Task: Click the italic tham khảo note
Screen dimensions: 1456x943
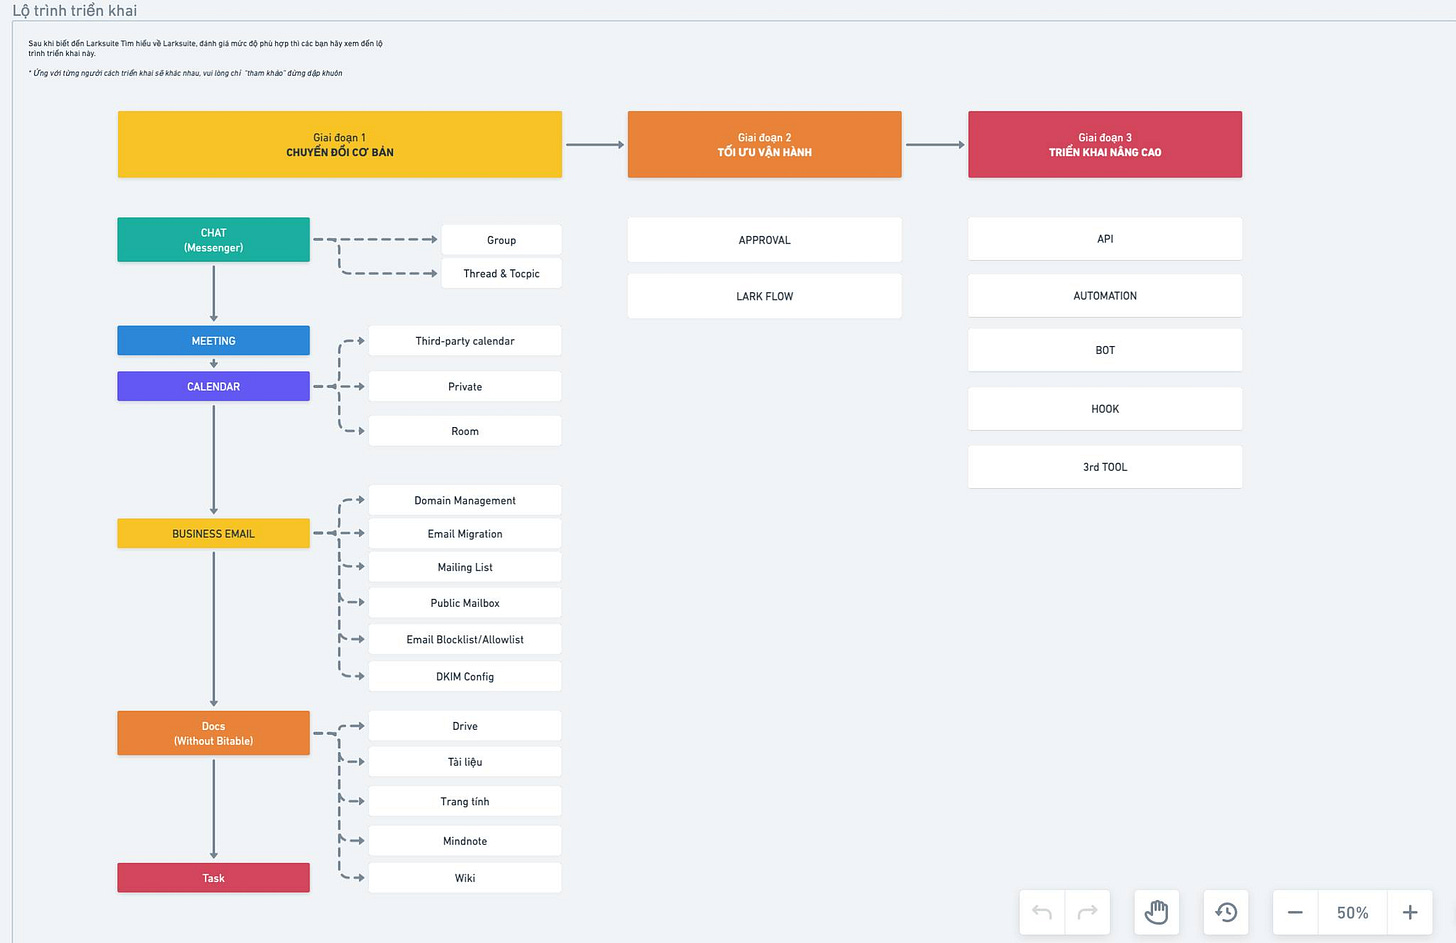Action: (x=185, y=73)
